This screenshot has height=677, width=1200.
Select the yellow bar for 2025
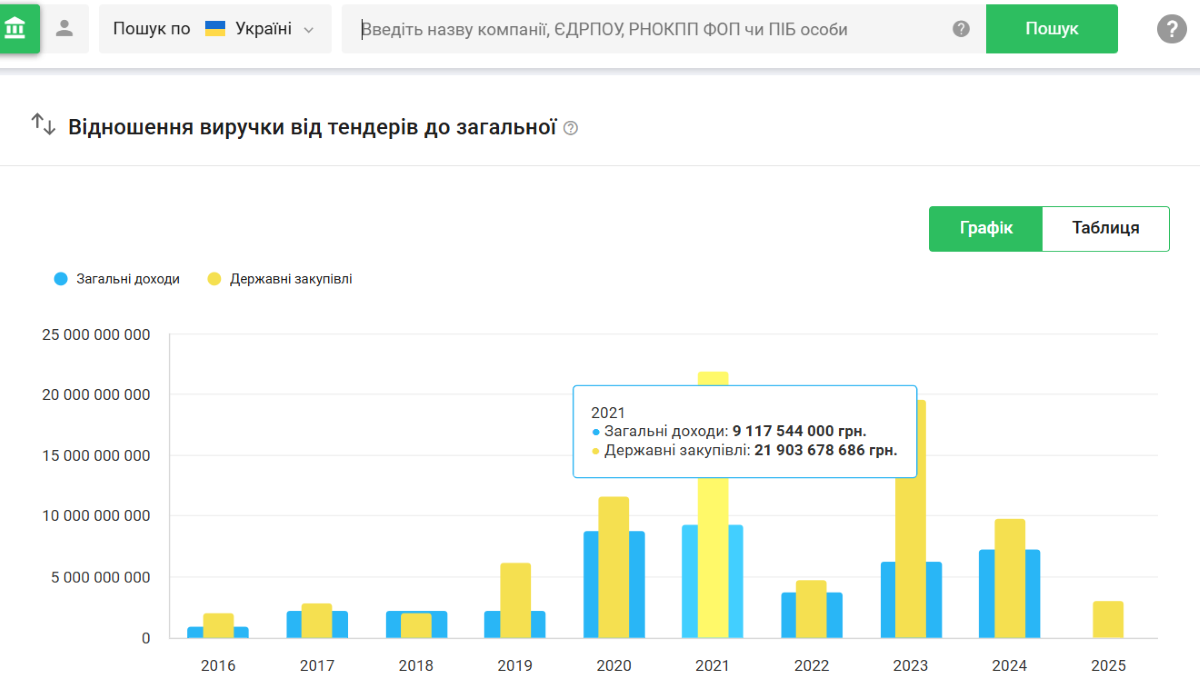point(1108,619)
